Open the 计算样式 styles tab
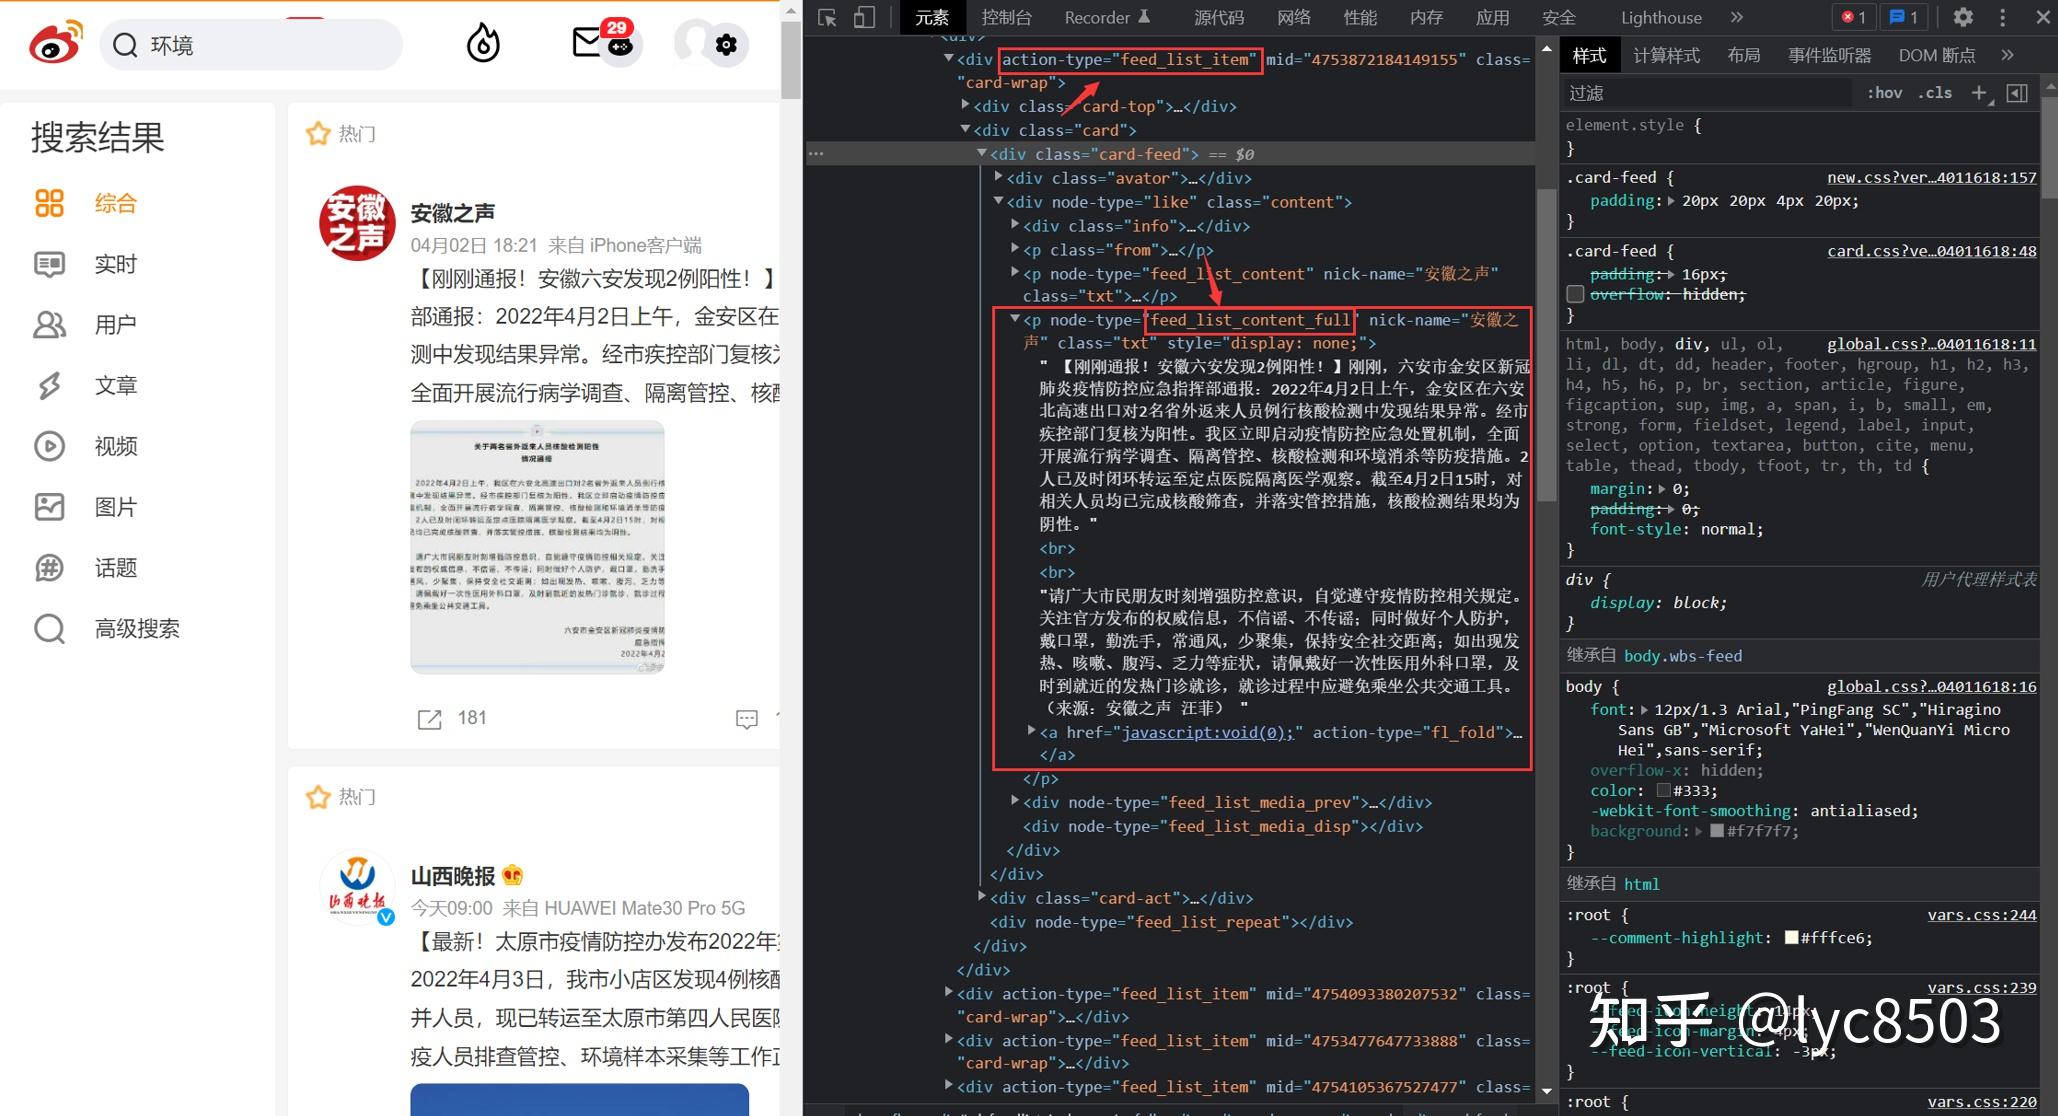The height and width of the screenshot is (1116, 2058). pyautogui.click(x=1666, y=55)
